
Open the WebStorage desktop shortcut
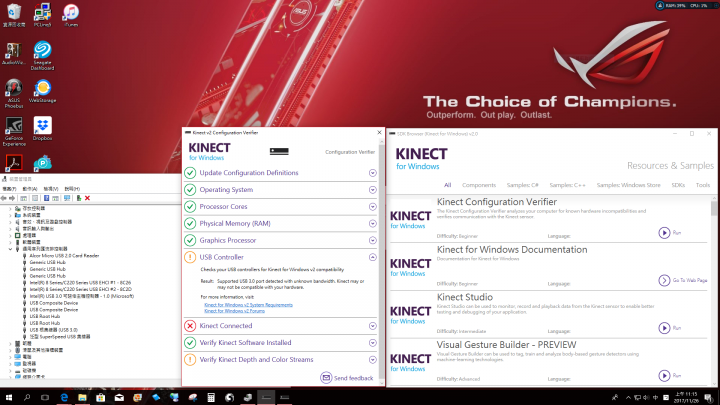pyautogui.click(x=42, y=91)
